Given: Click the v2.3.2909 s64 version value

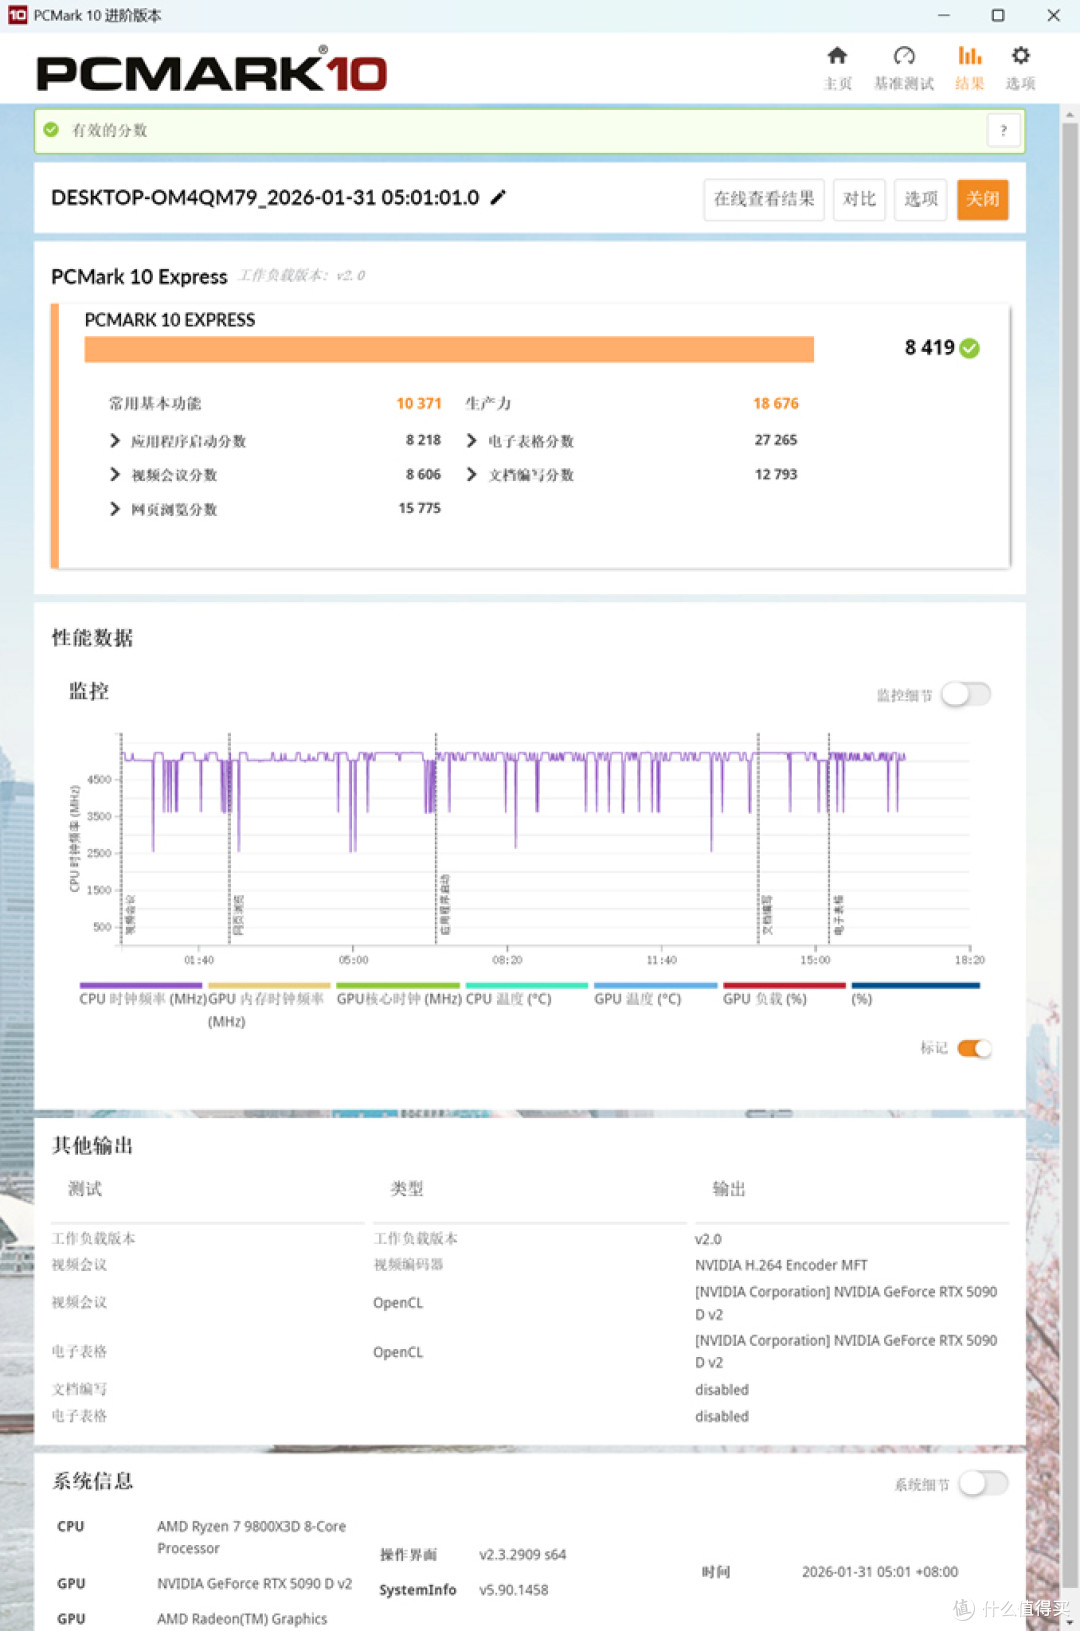Looking at the screenshot, I should click(x=522, y=1554).
